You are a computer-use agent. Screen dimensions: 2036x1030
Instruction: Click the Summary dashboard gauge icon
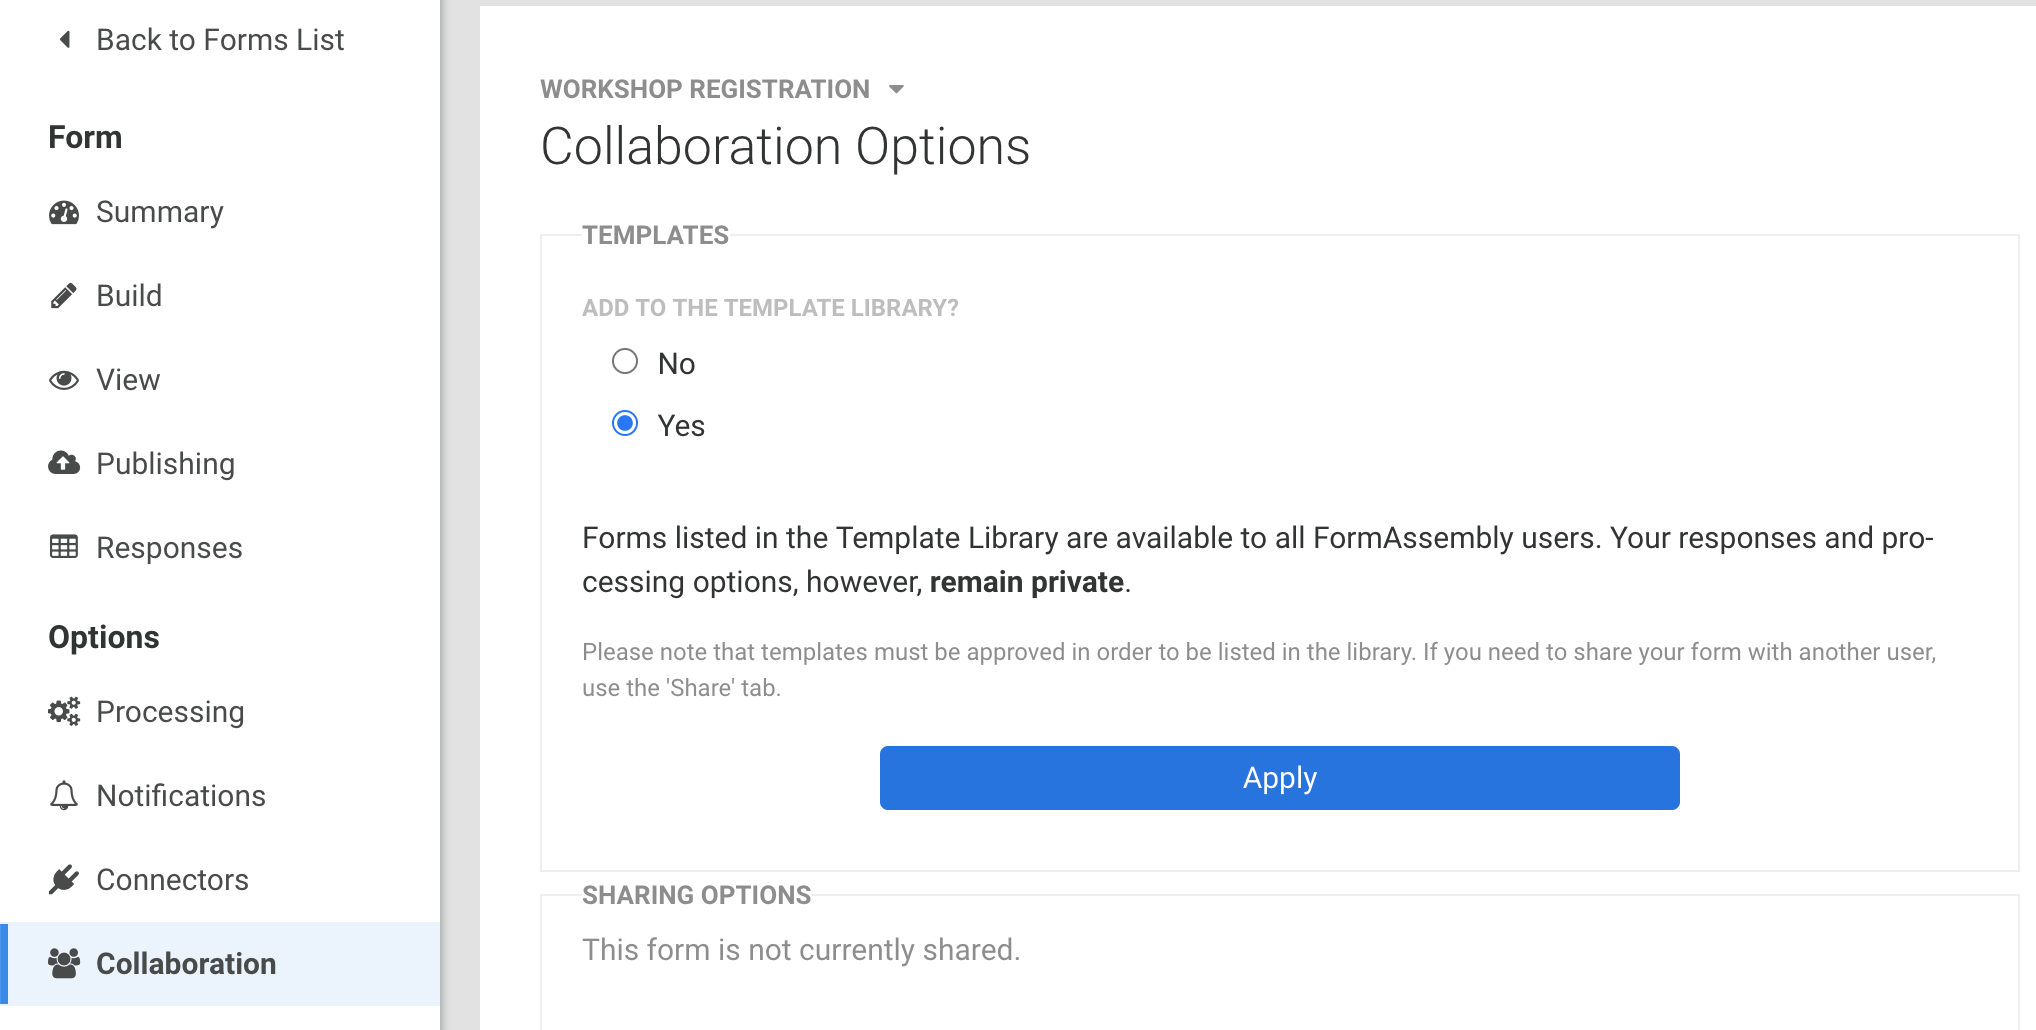tap(64, 212)
